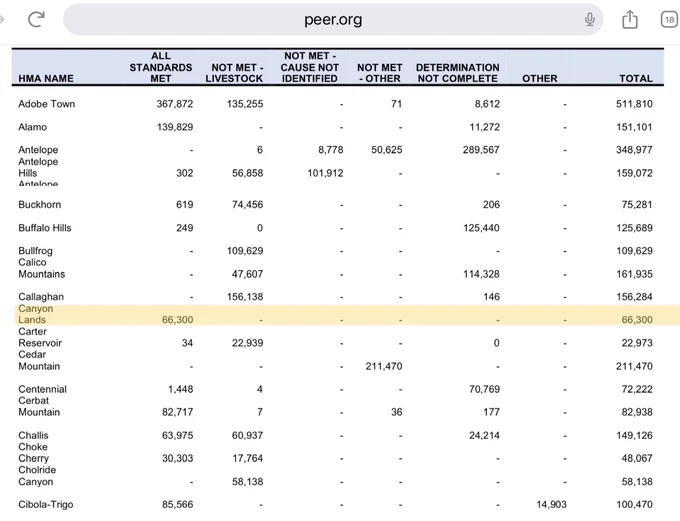Viewport: 680px width, 521px height.
Task: Select the Antelope Hills total 159,072
Action: [x=634, y=174]
